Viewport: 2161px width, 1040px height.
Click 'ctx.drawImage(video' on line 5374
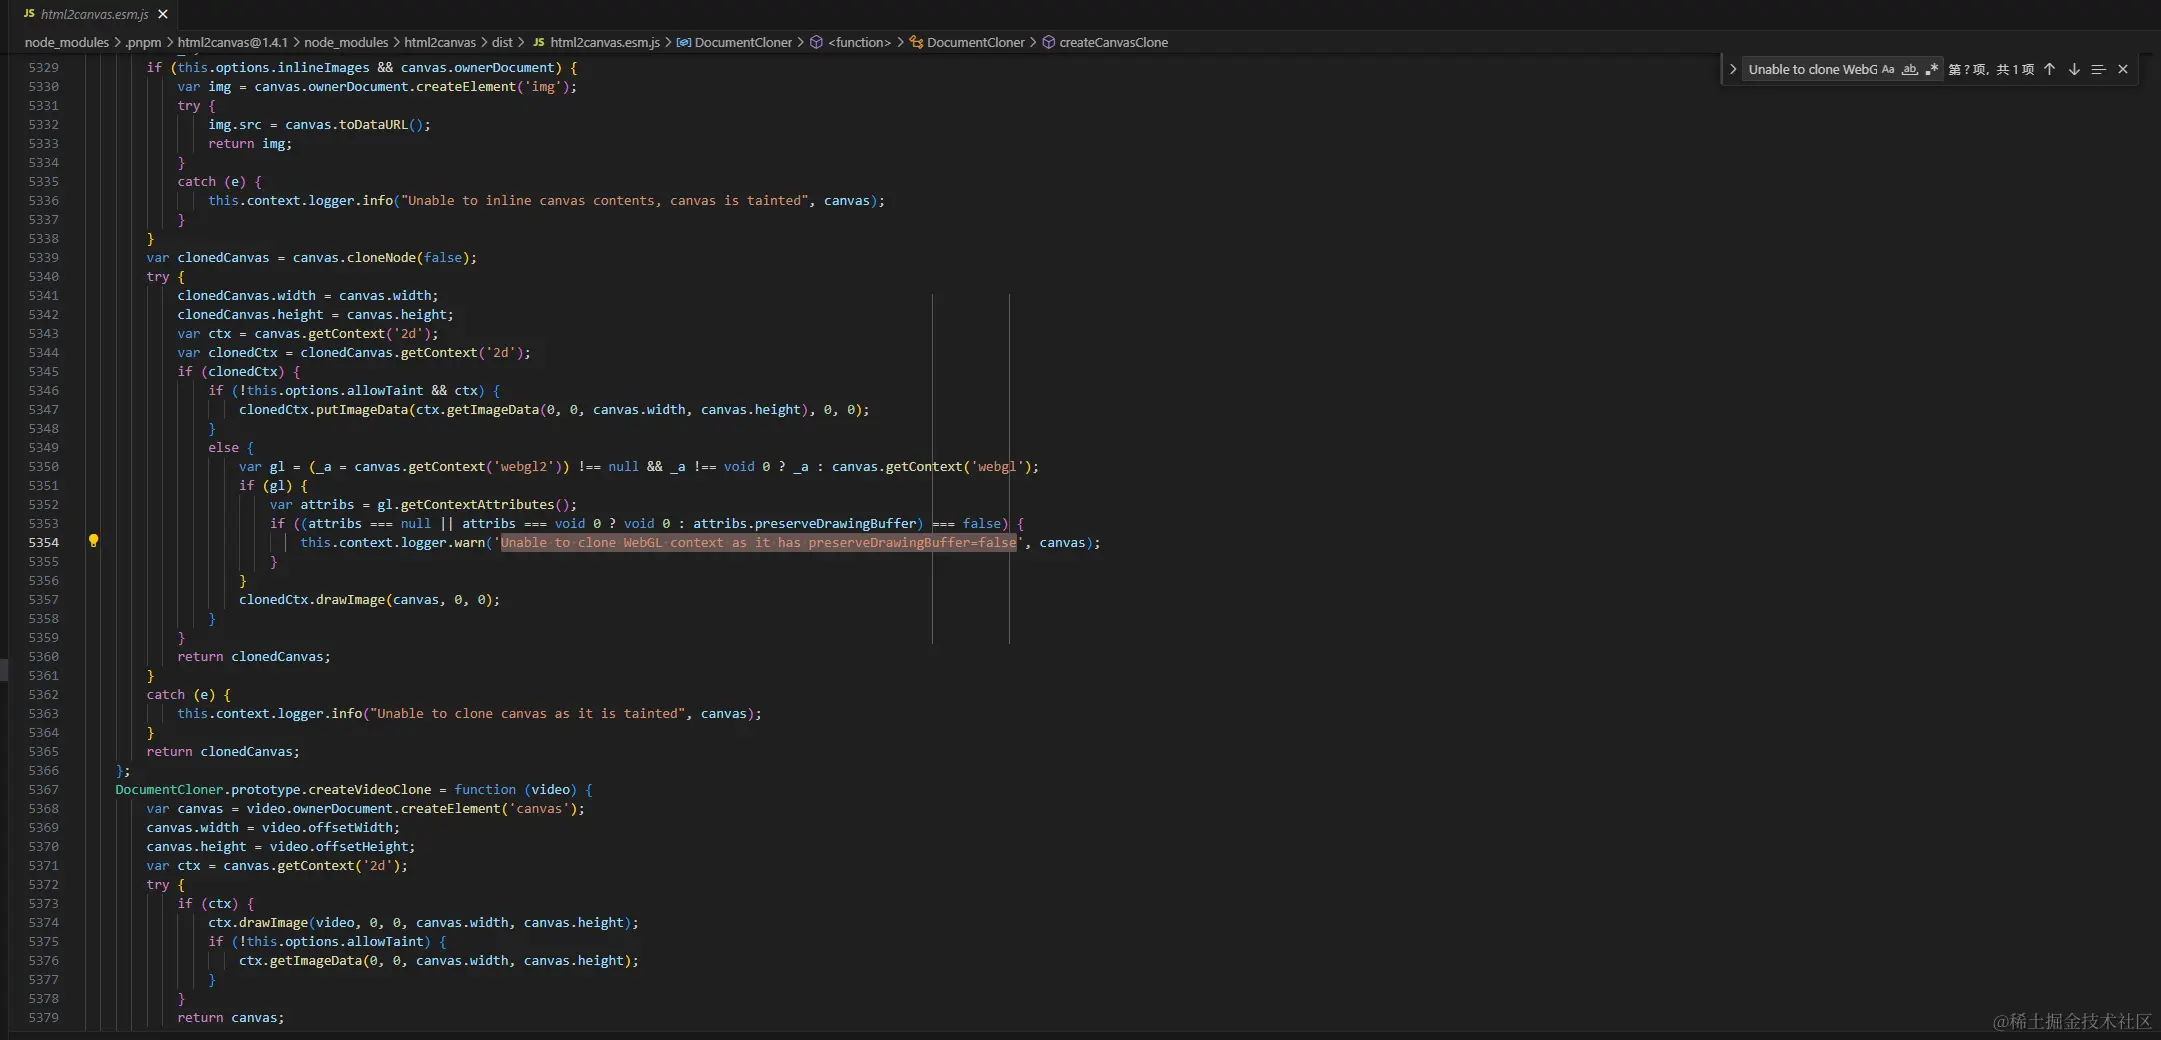point(281,922)
